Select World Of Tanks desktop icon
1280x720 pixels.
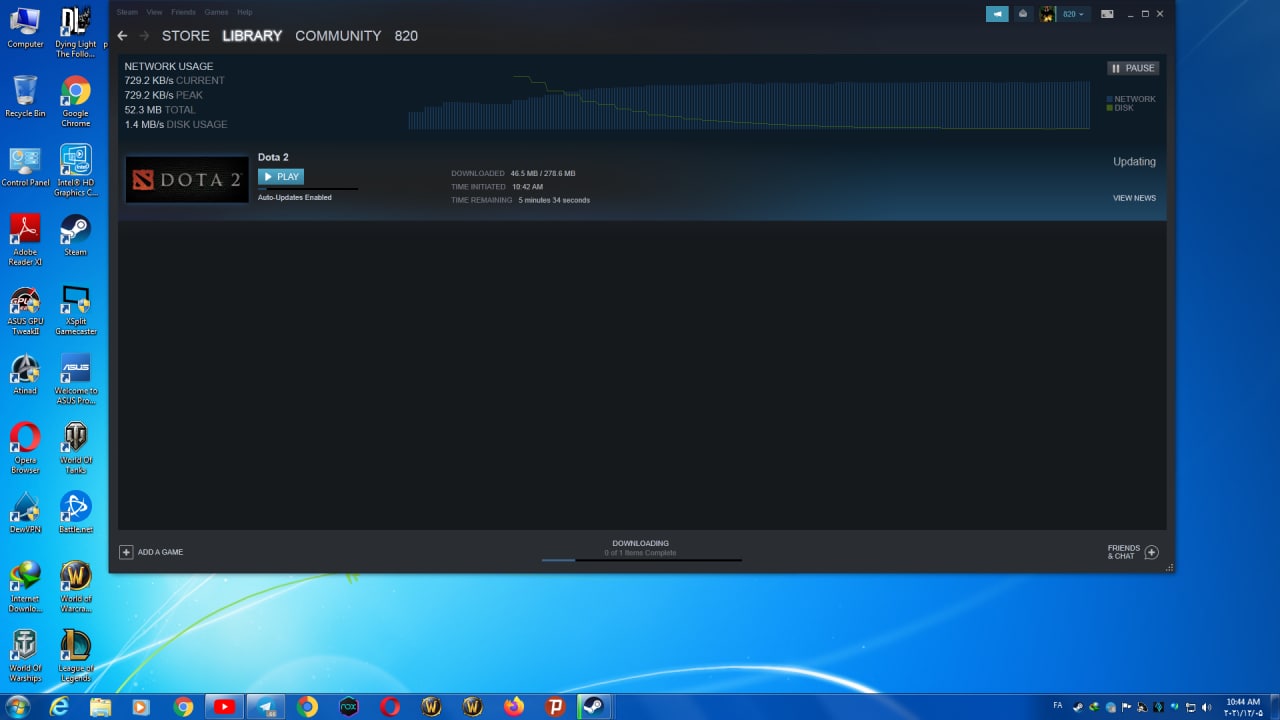point(76,448)
